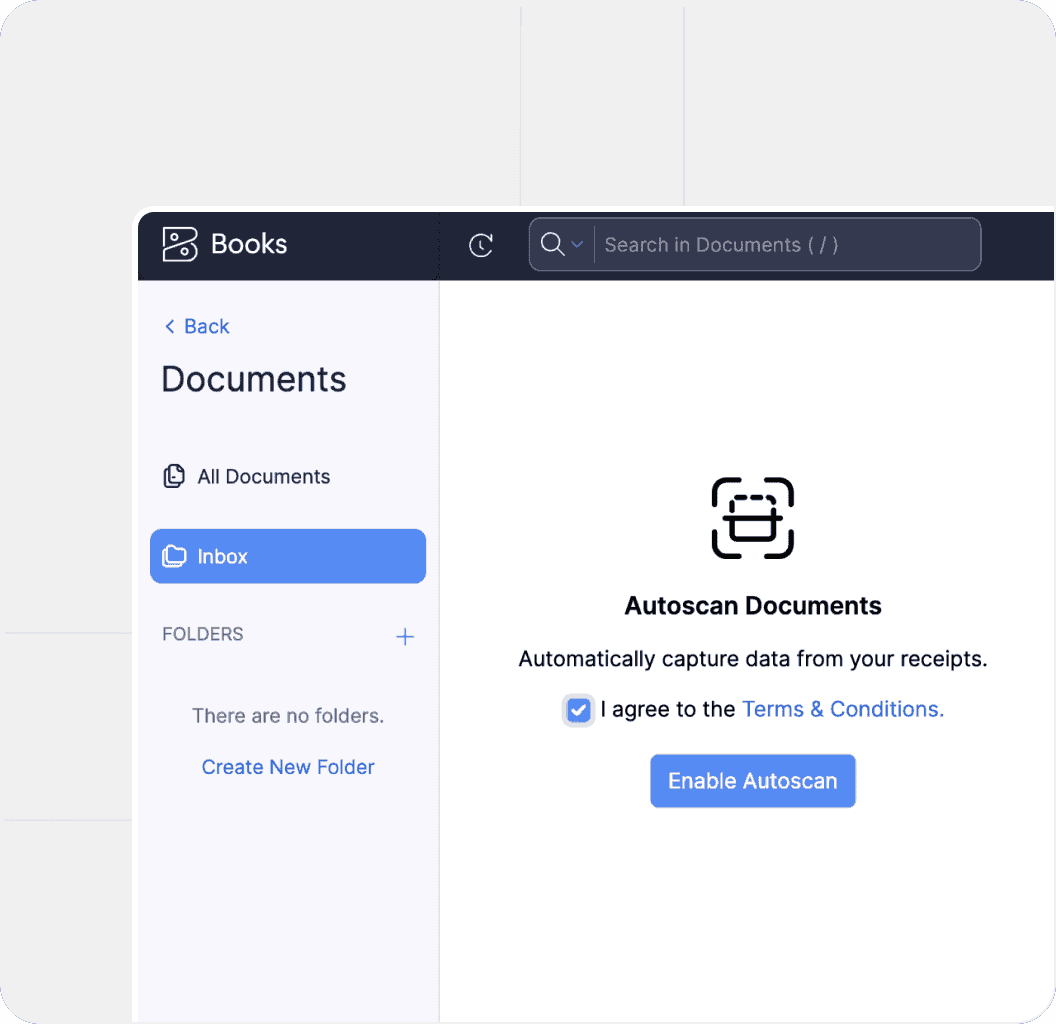Select All Documents in the sidebar
This screenshot has height=1024, width=1056.
coord(263,477)
